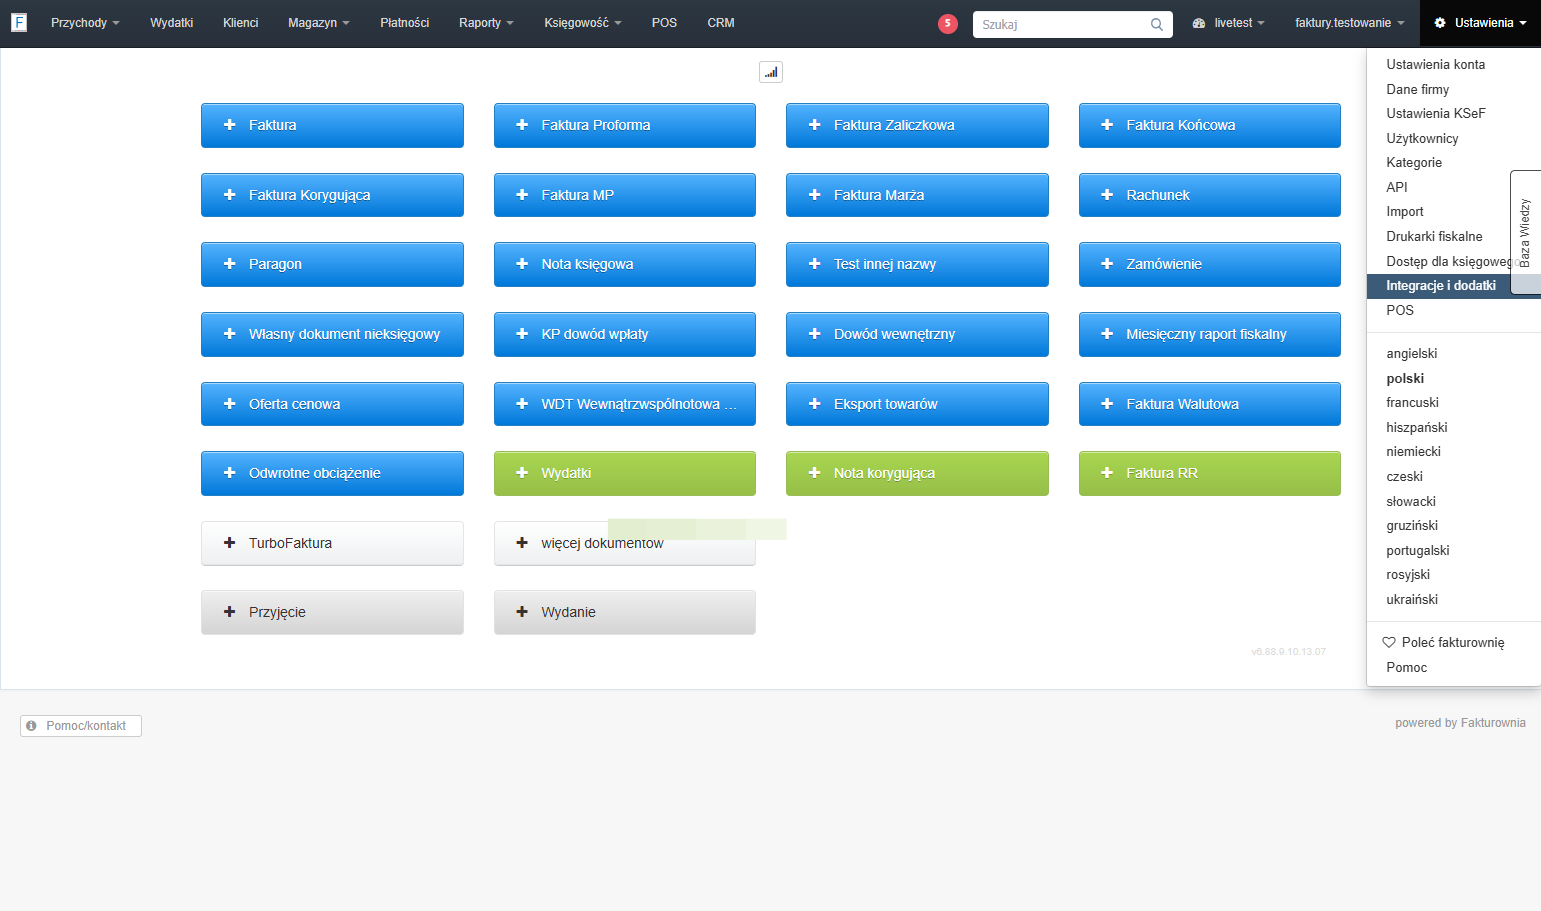This screenshot has width=1541, height=911.
Task: Click the gear icon in Ustawienia
Action: pos(1440,23)
